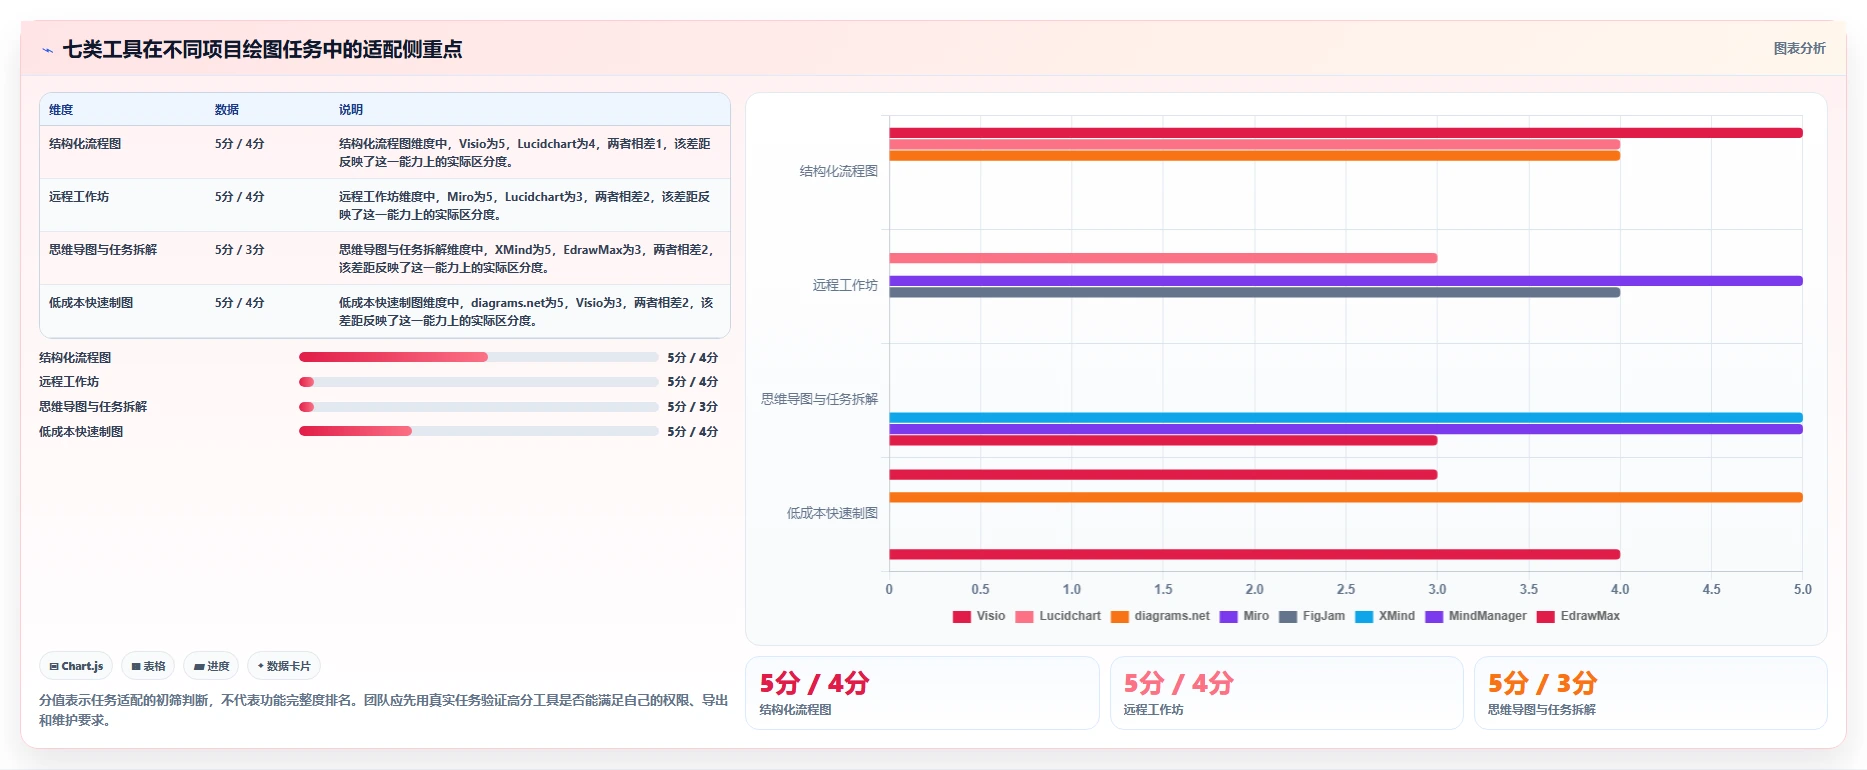
Task: Open the 思维导图与任务拆解 score card
Action: [1651, 693]
